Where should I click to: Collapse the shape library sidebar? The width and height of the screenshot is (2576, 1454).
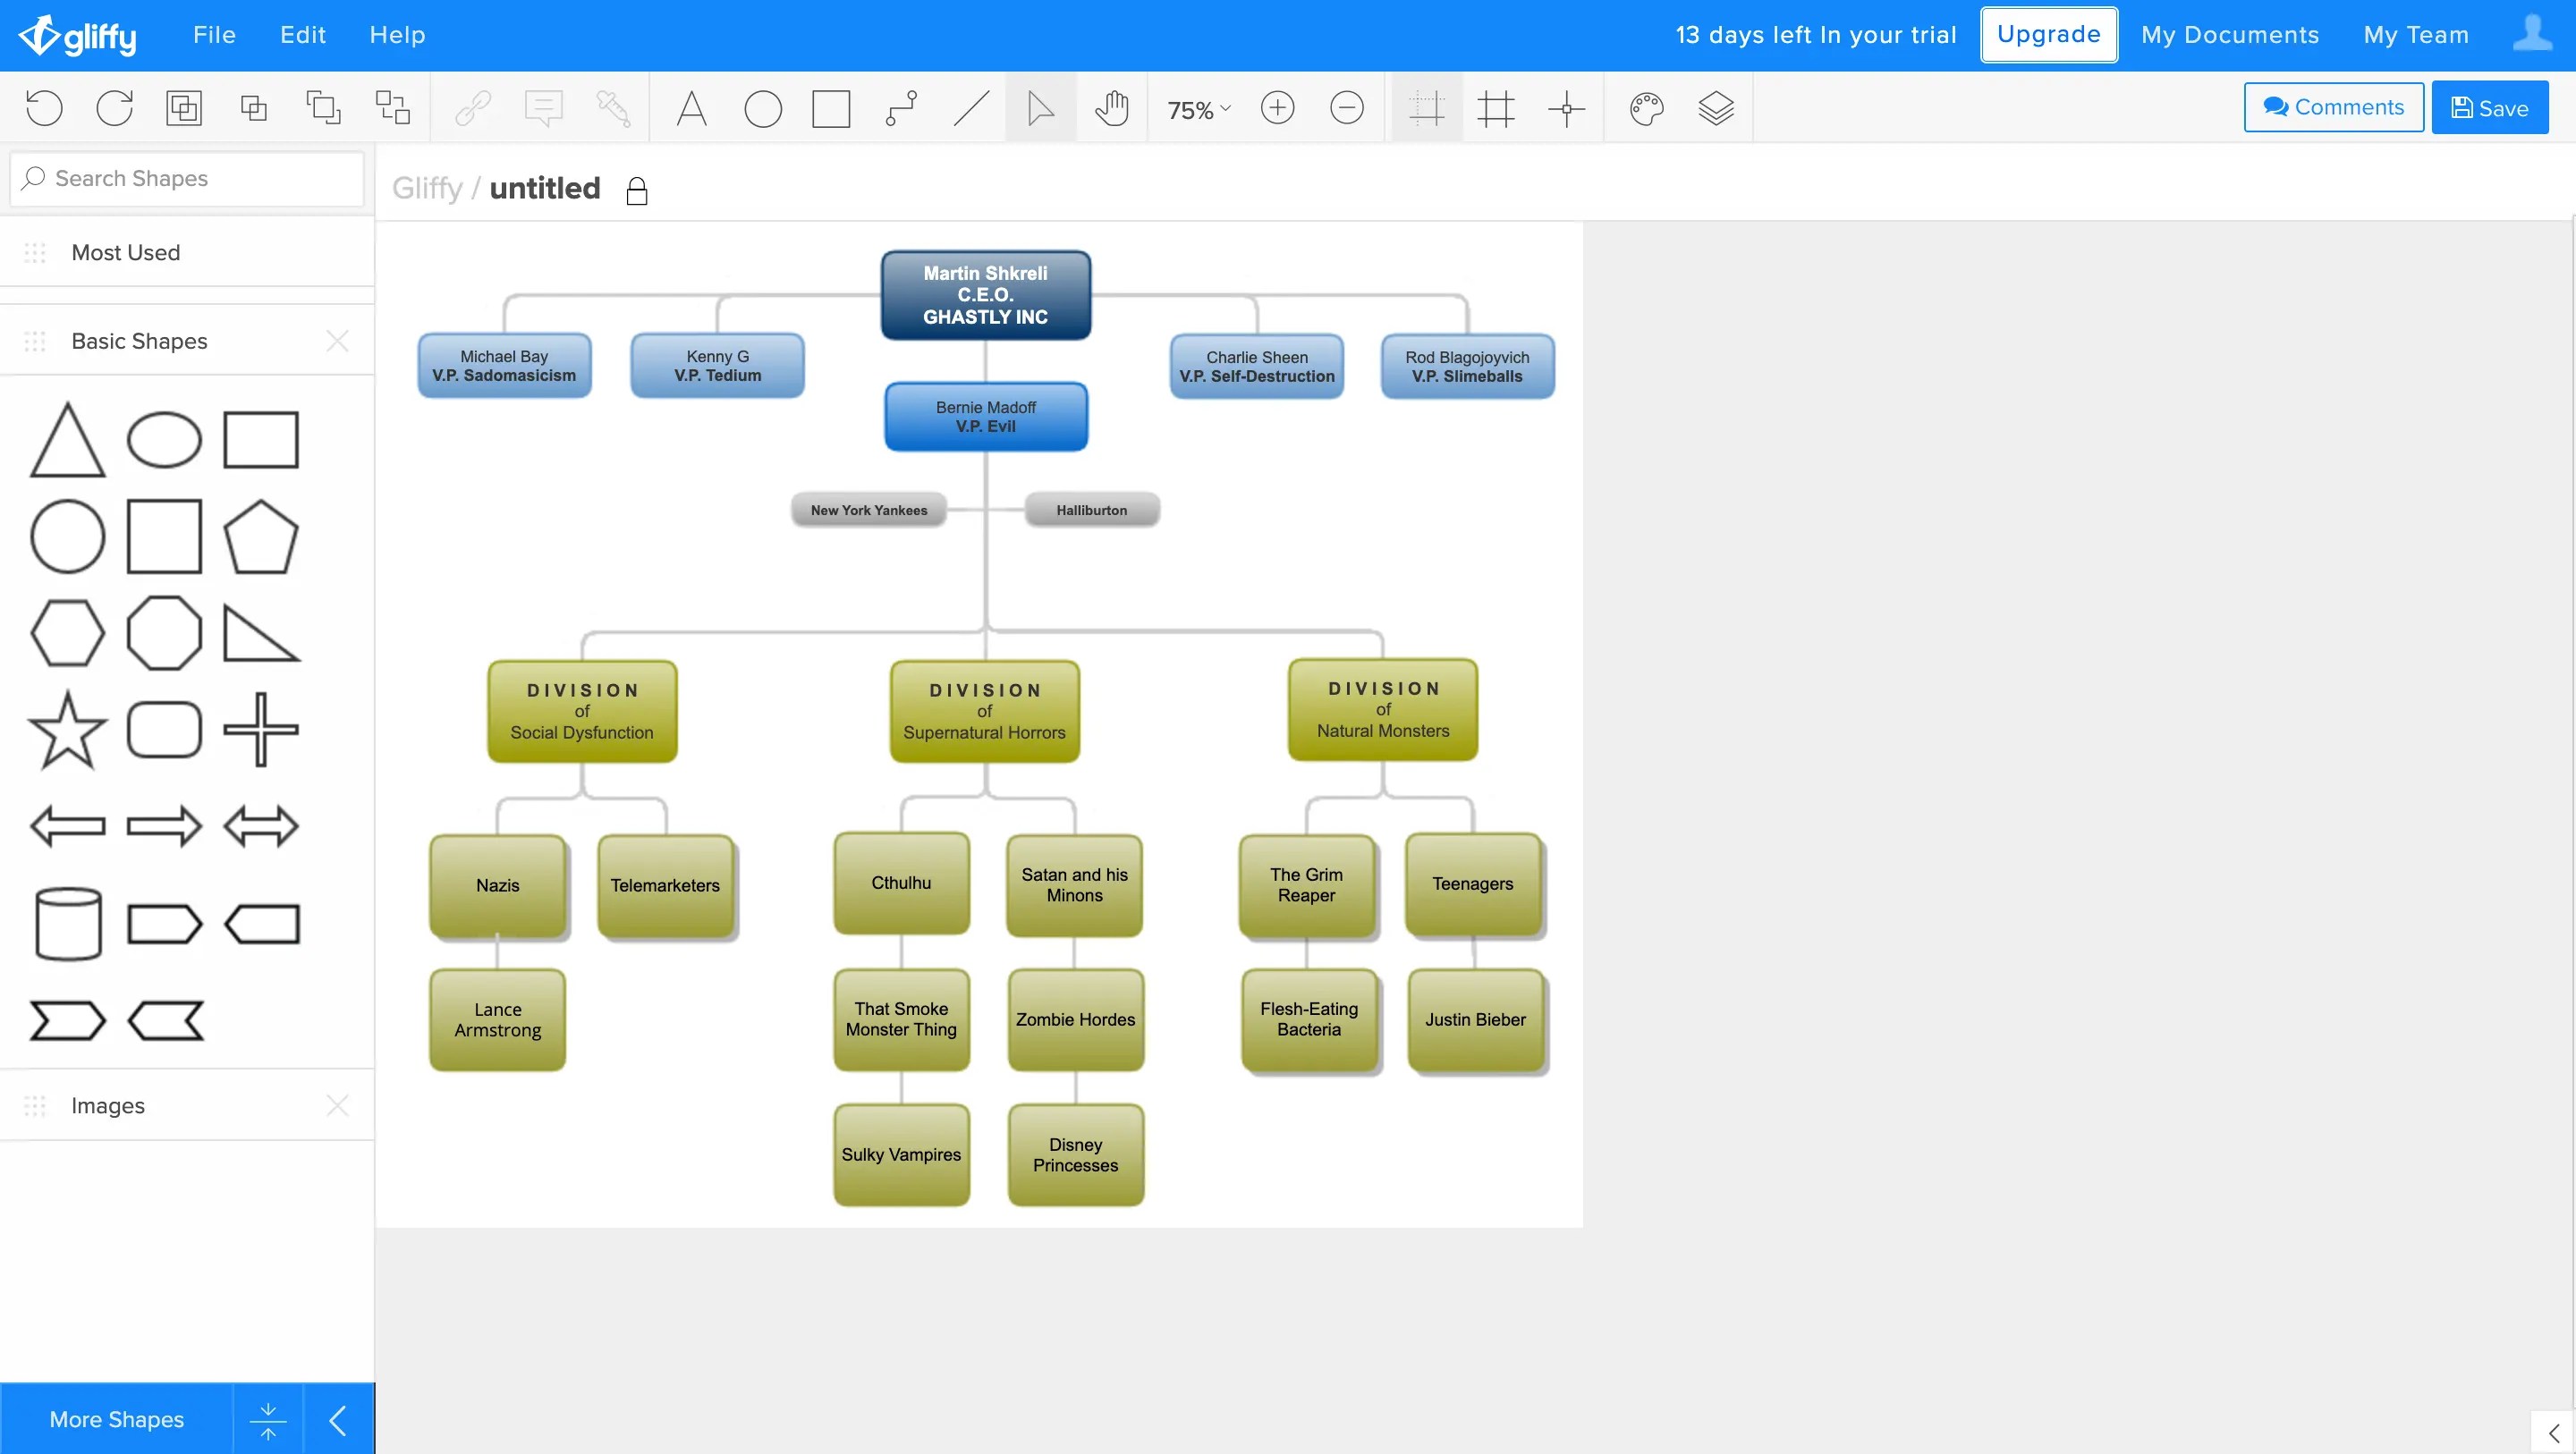pos(338,1419)
